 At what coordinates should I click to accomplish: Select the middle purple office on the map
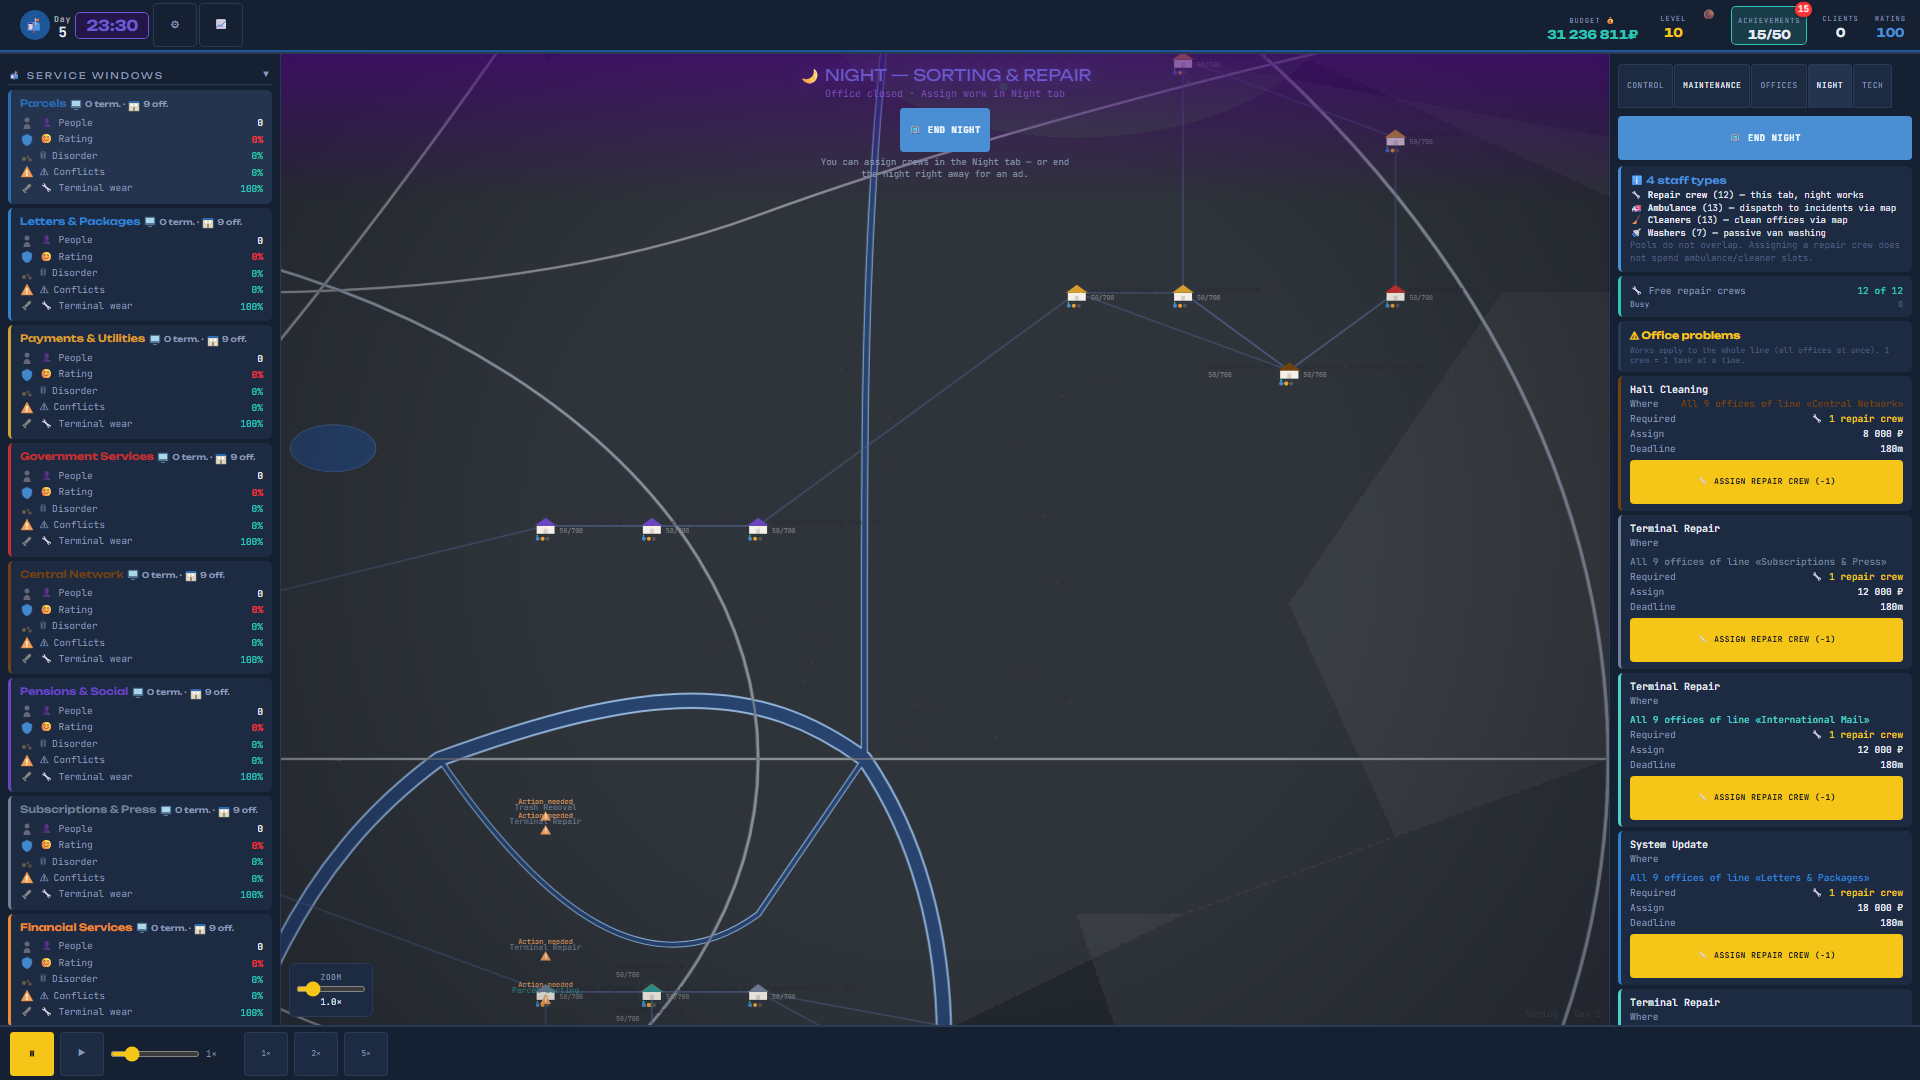(x=652, y=528)
